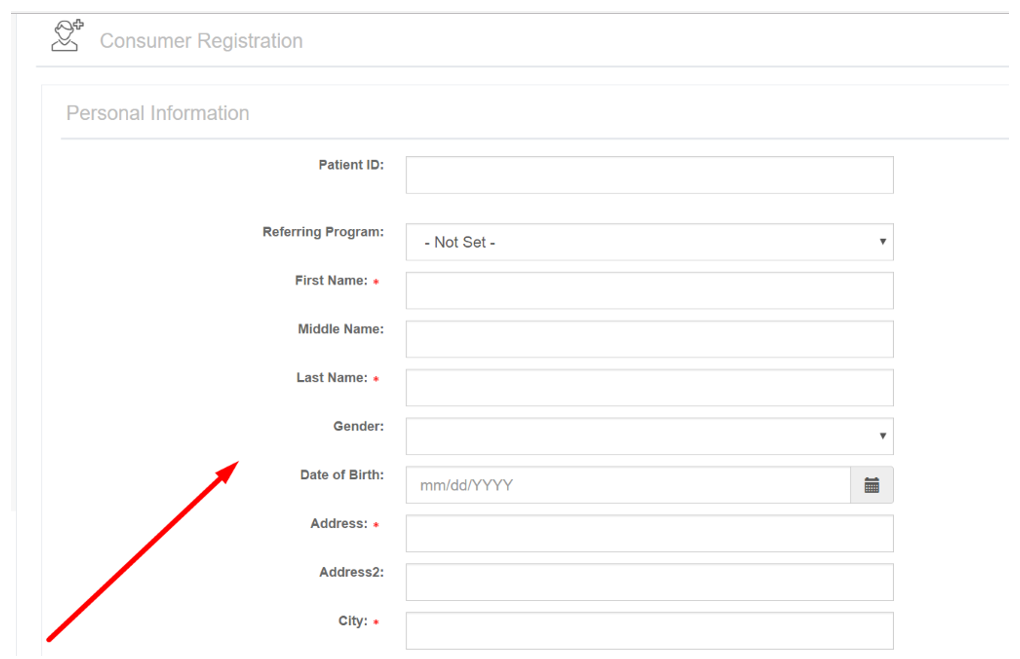The image size is (1020, 659).
Task: Focus the Date of Birth text field
Action: 628,485
